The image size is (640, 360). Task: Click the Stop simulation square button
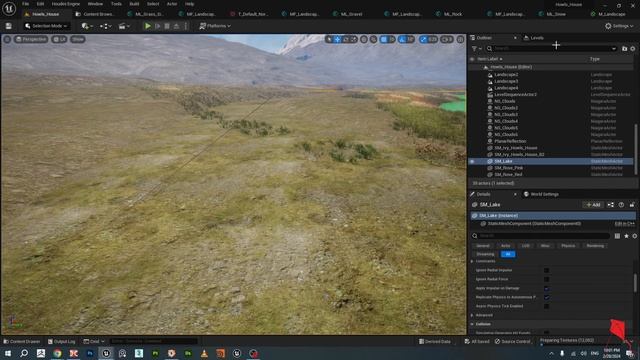tap(167, 26)
